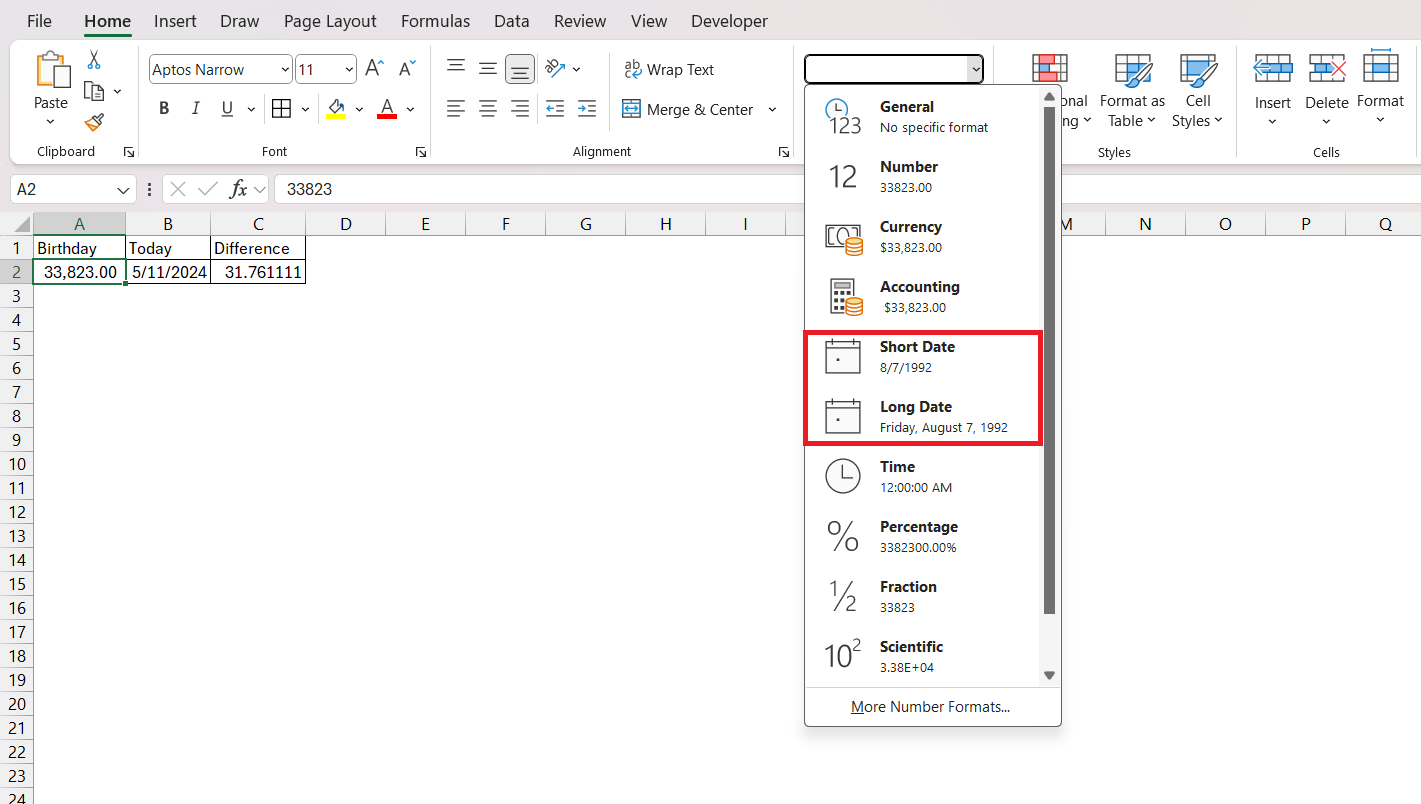Toggle Underline formatting
The height and width of the screenshot is (804, 1421).
pos(227,109)
